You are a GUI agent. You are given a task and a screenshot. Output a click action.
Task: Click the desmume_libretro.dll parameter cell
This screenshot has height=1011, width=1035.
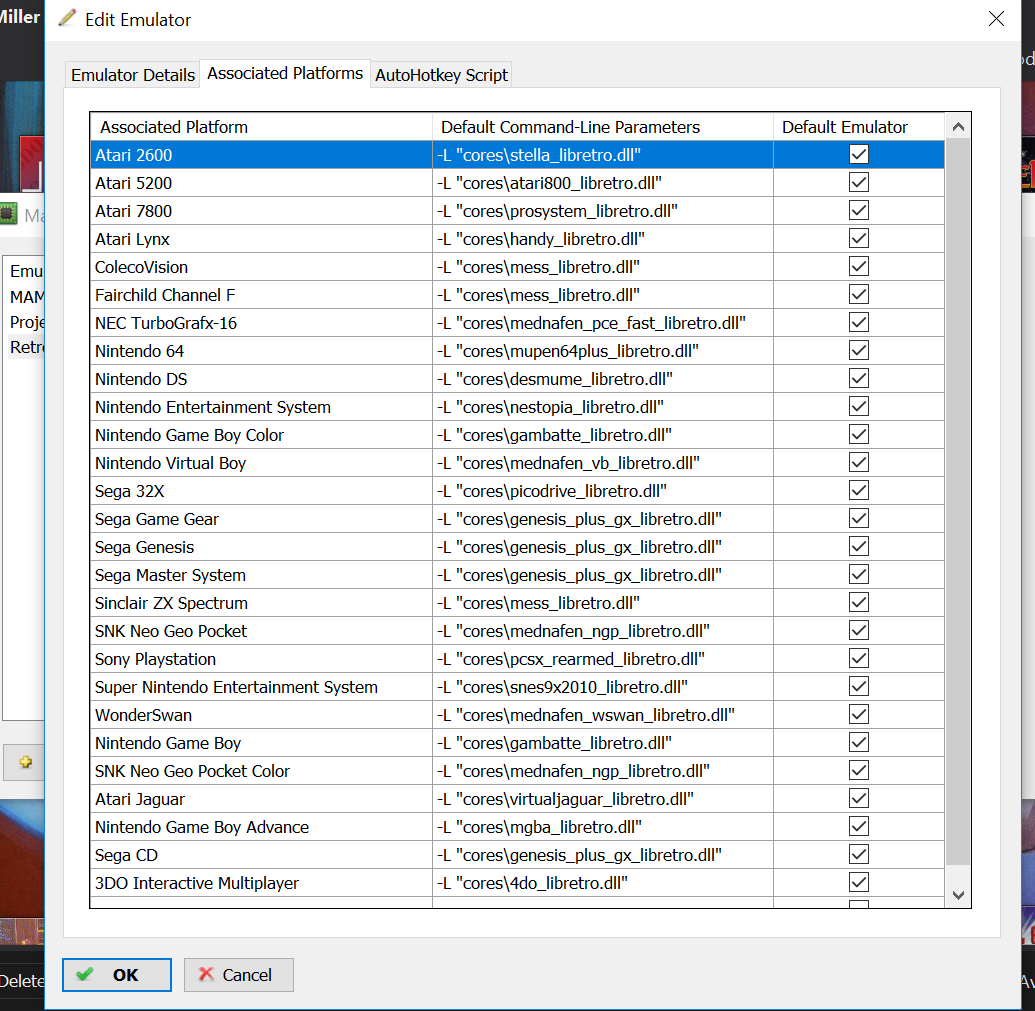tap(603, 379)
